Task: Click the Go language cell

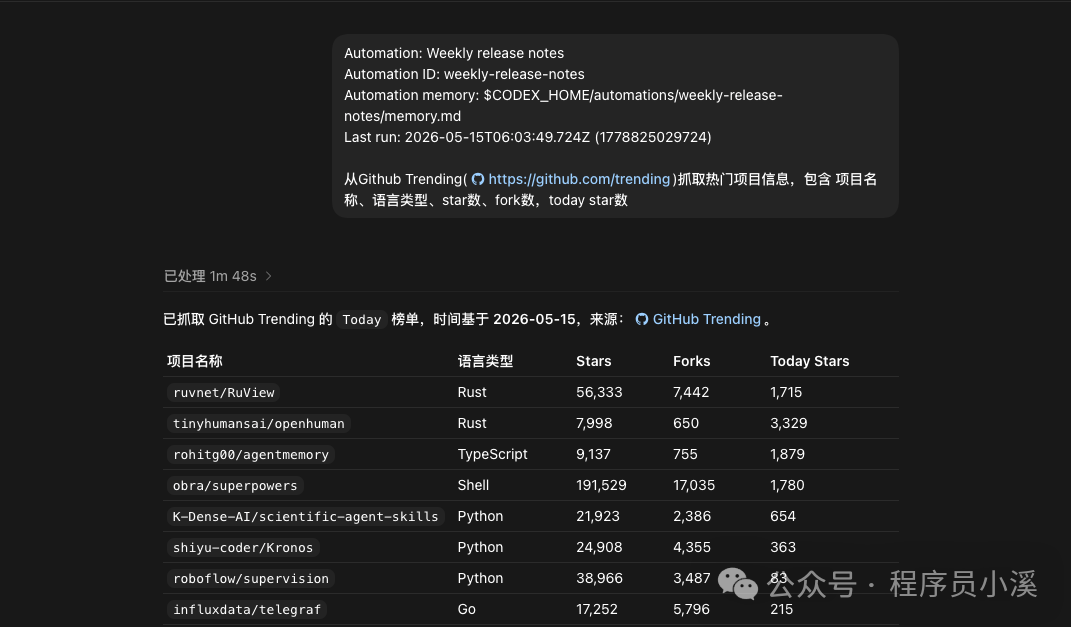Action: coord(467,609)
